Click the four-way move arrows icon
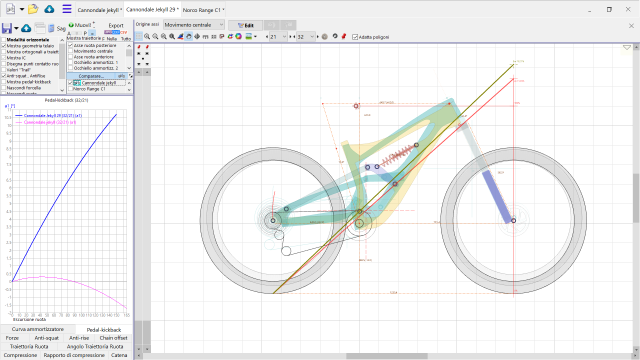Screen dimensions: 640x360 point(197,37)
